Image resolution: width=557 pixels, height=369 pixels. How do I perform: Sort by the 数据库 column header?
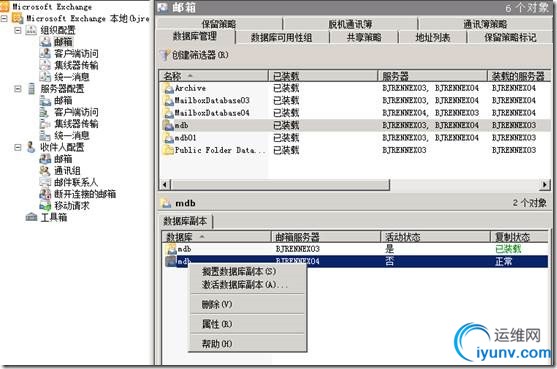click(217, 237)
